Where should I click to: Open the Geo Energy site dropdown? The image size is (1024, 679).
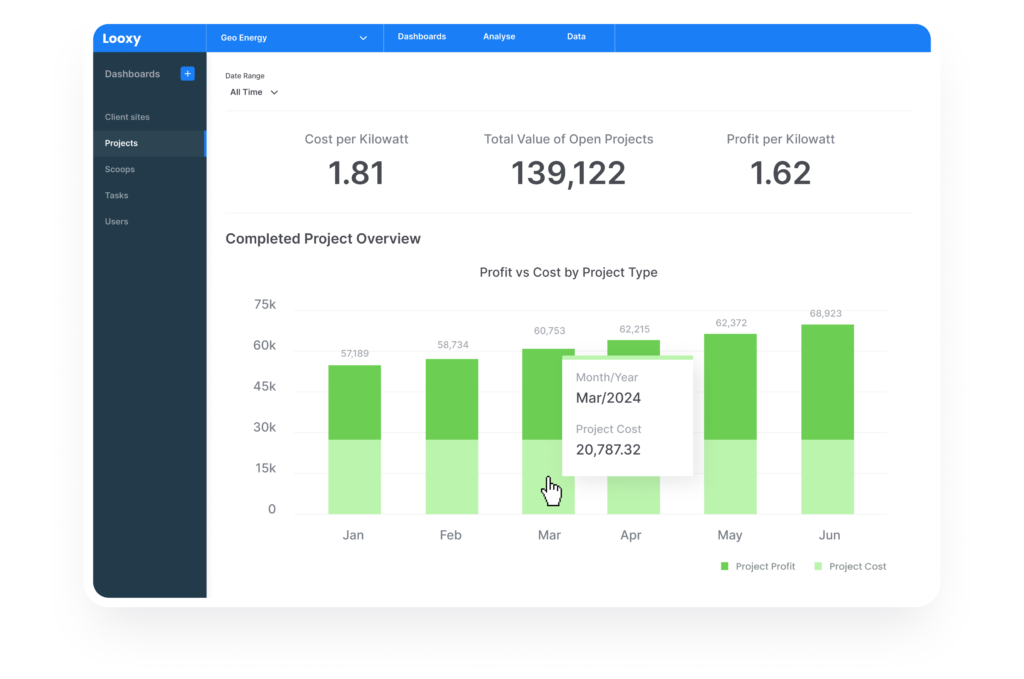(x=293, y=37)
